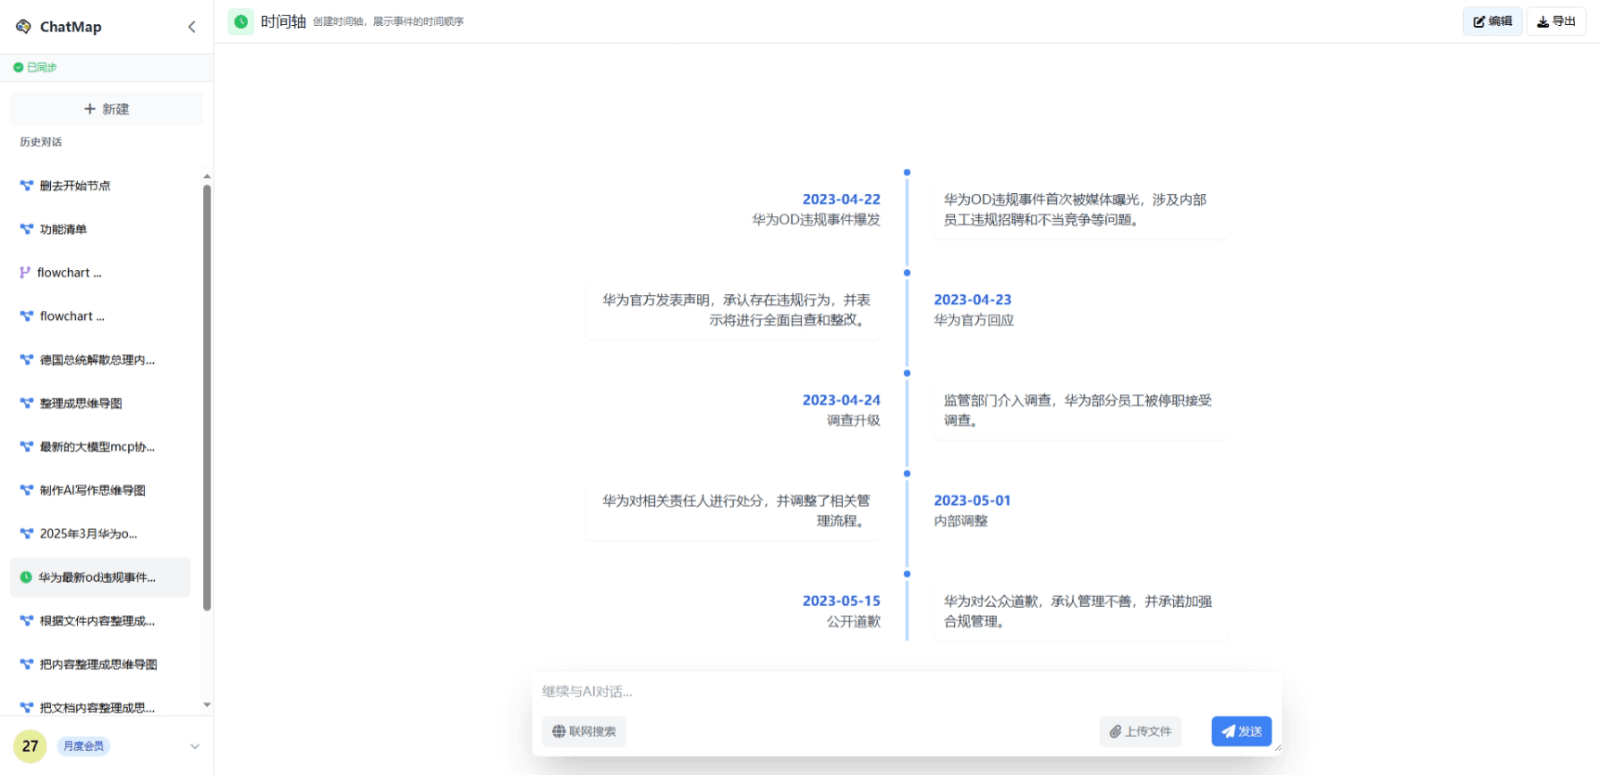Click the 2023-04-22 date label
1600x775 pixels.
pos(841,200)
